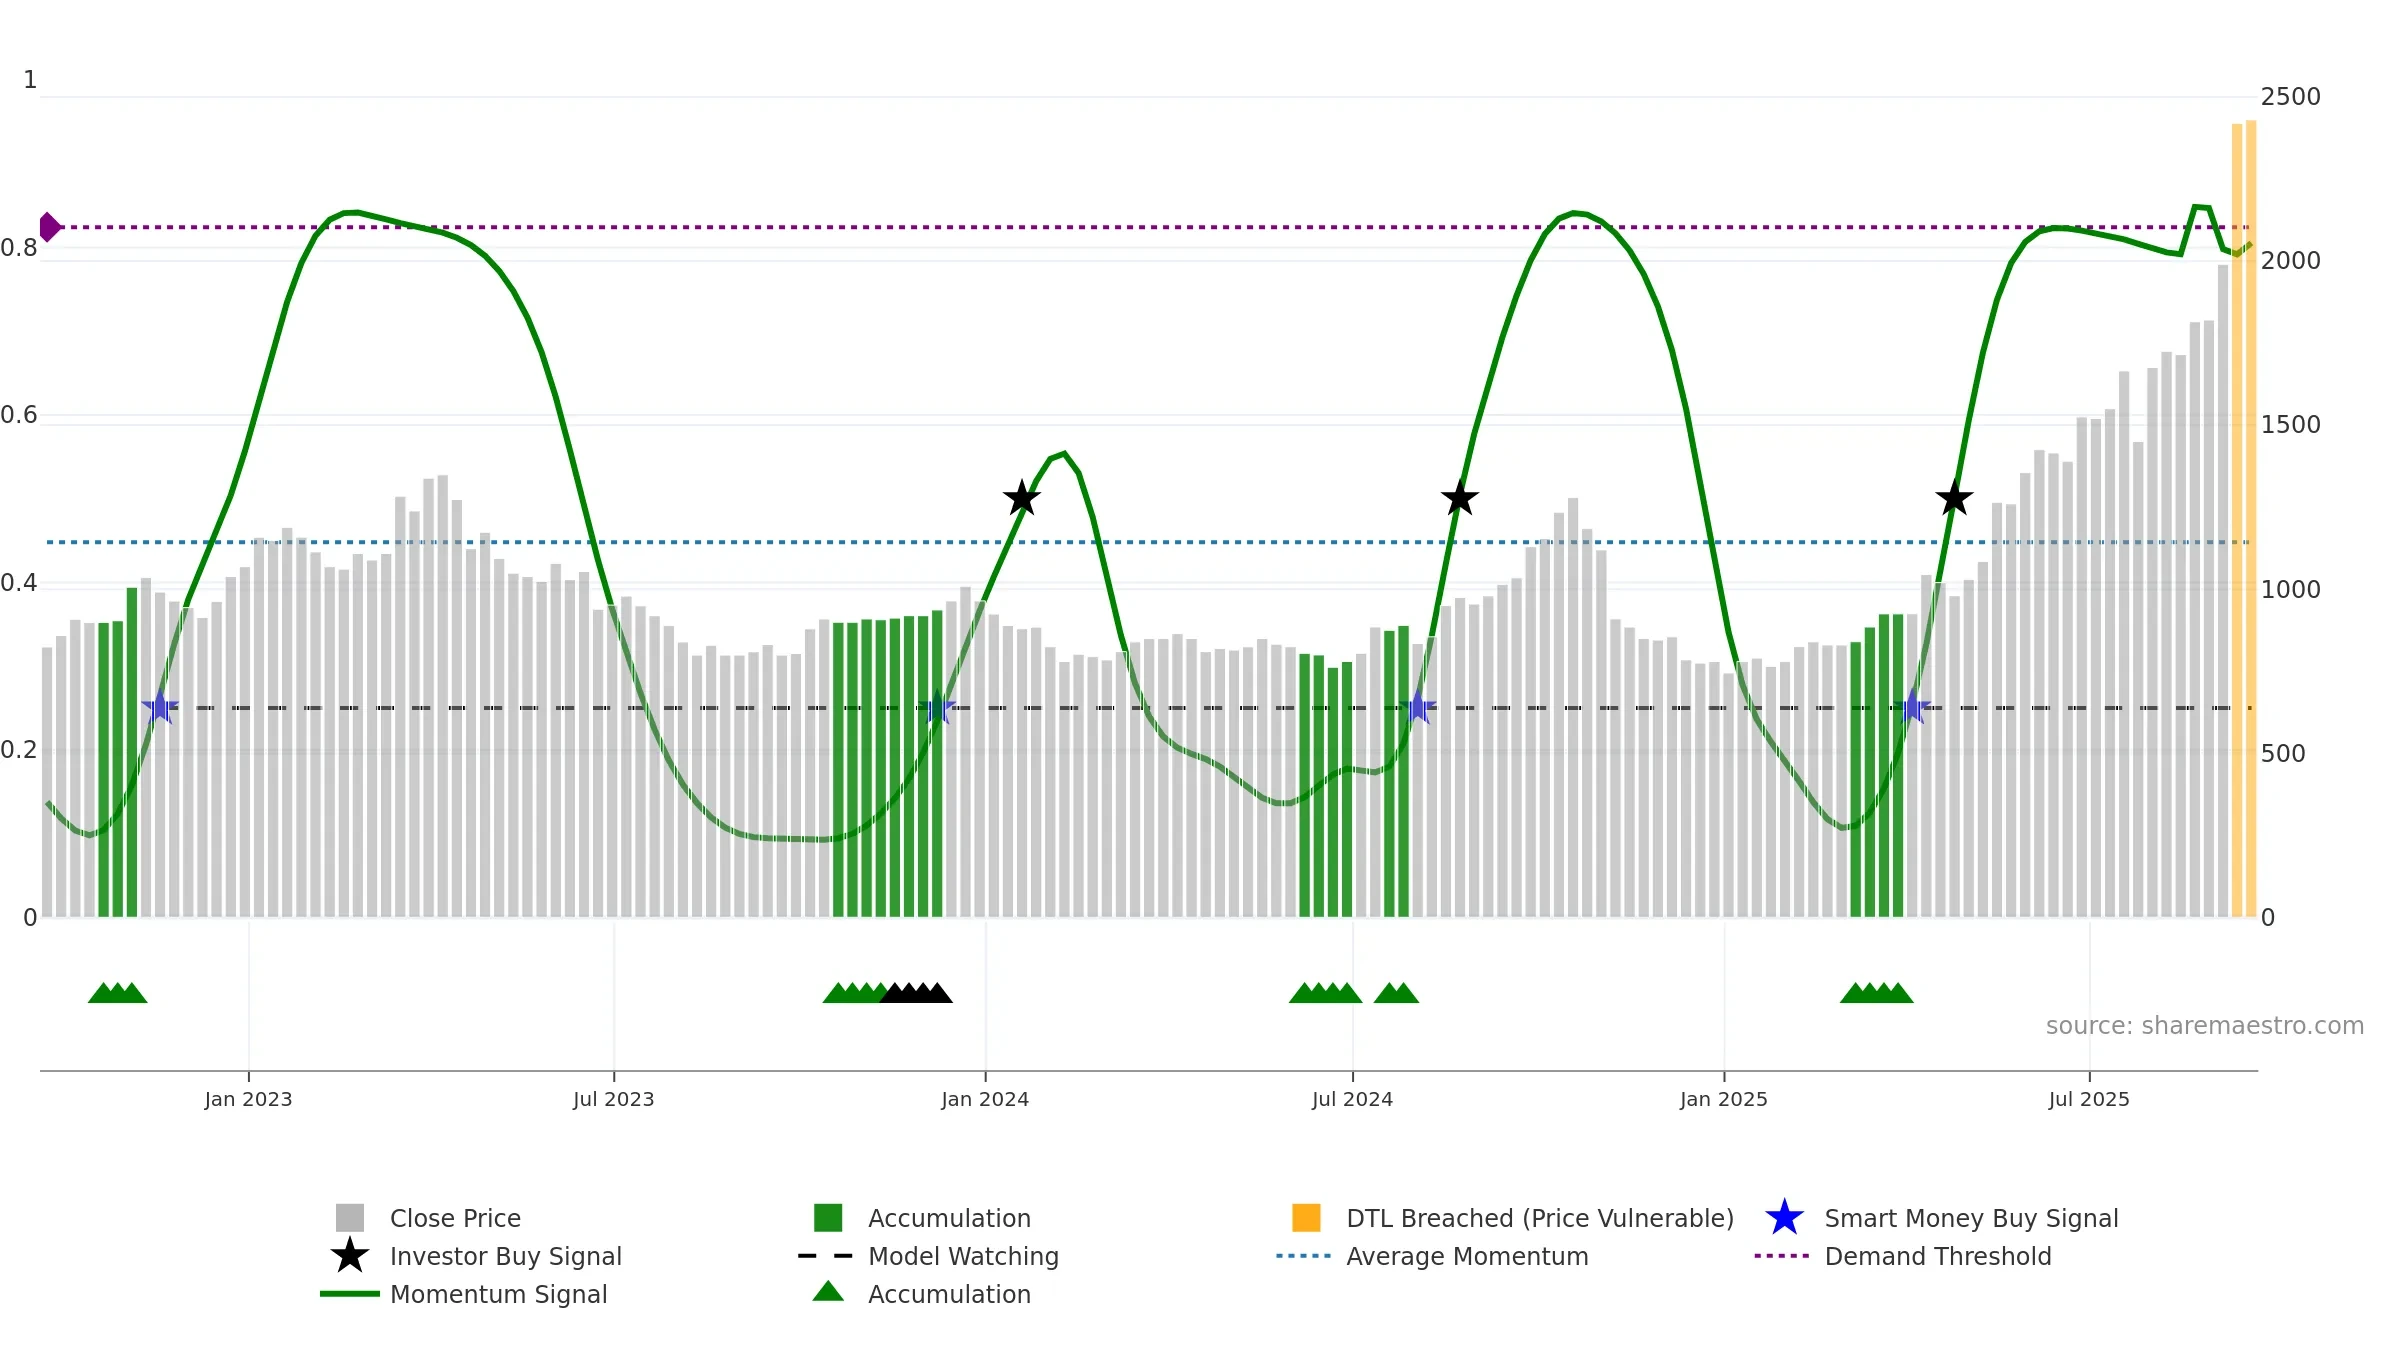The width and height of the screenshot is (2400, 1350).
Task: Toggle the black Investor Buy Signal legend star
Action: point(350,1255)
